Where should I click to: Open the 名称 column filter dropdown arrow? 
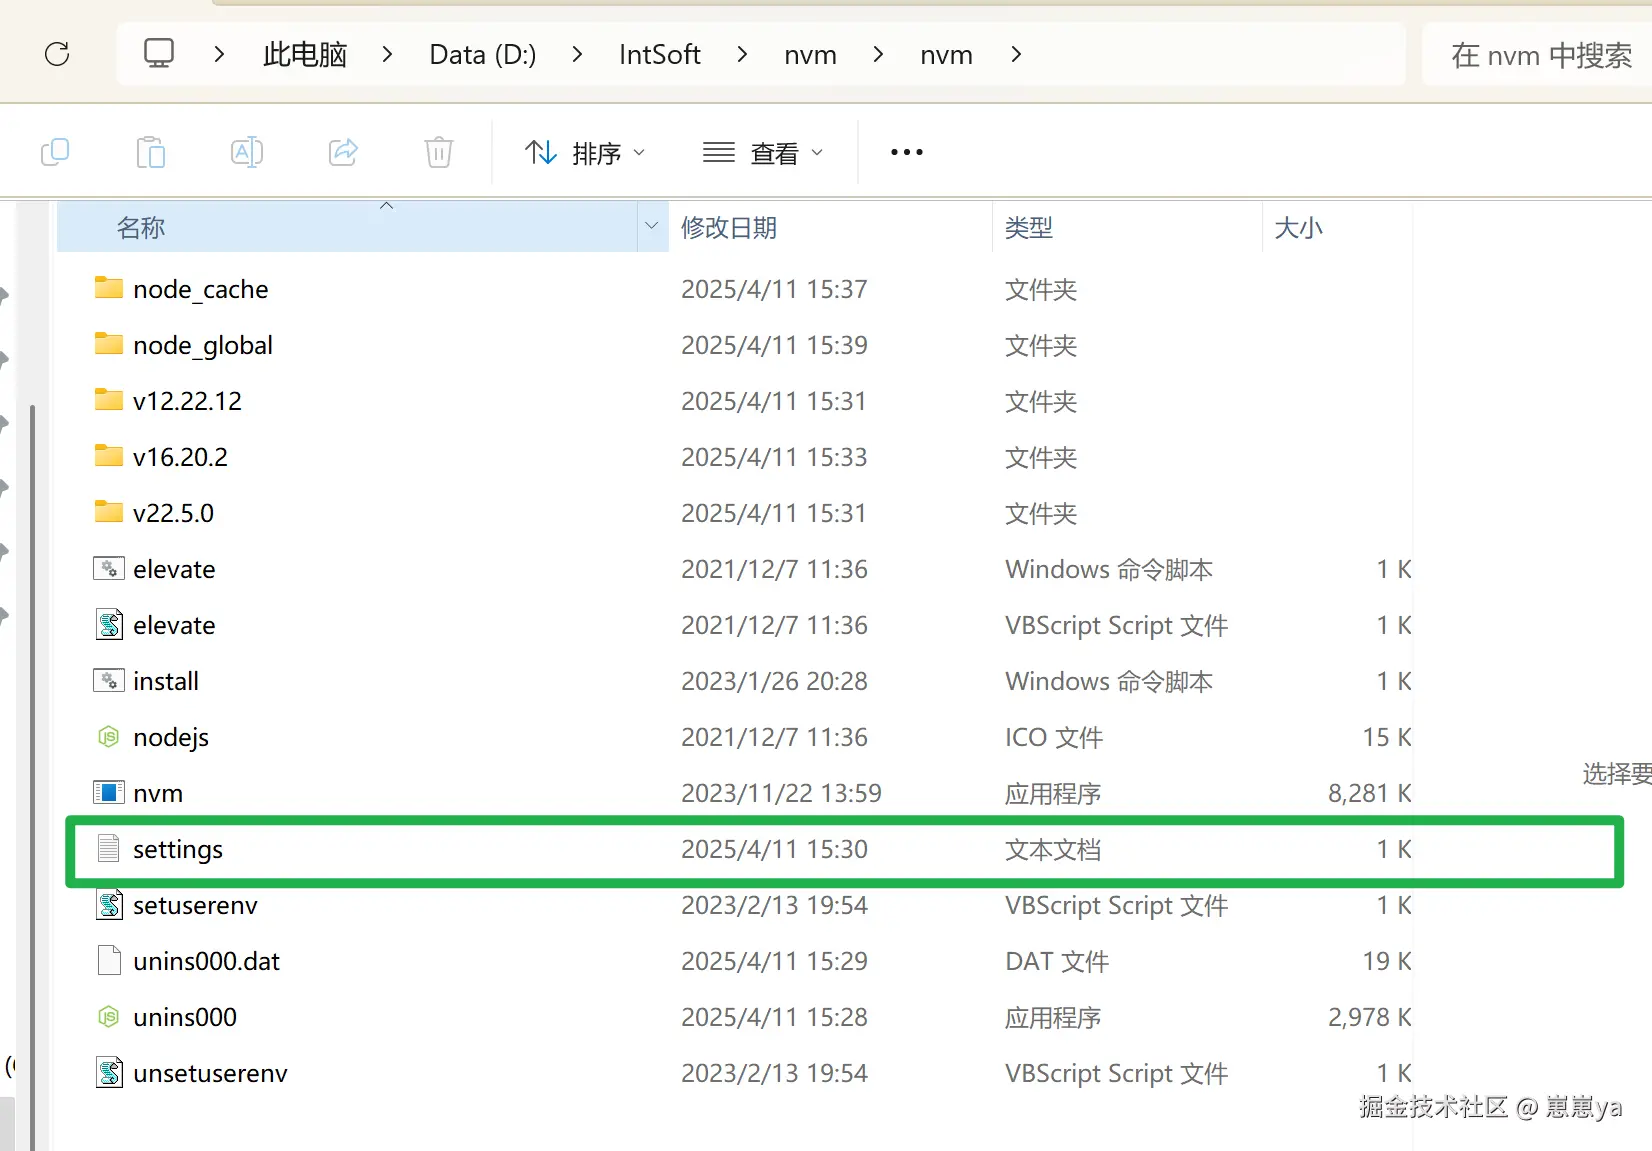point(652,227)
